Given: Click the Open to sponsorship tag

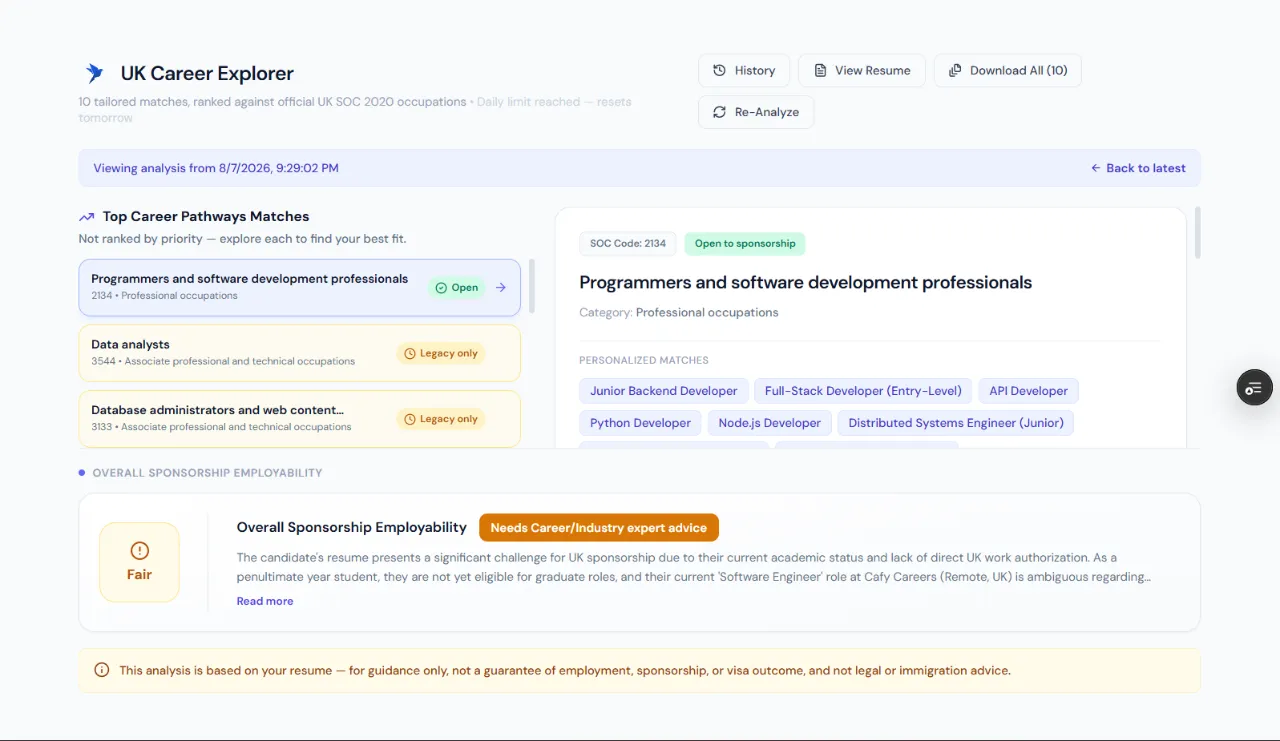Looking at the screenshot, I should (x=745, y=244).
